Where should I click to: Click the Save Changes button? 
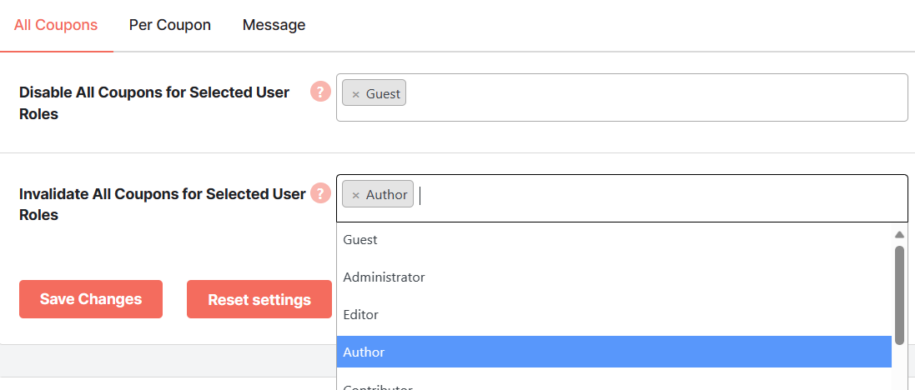coord(90,300)
